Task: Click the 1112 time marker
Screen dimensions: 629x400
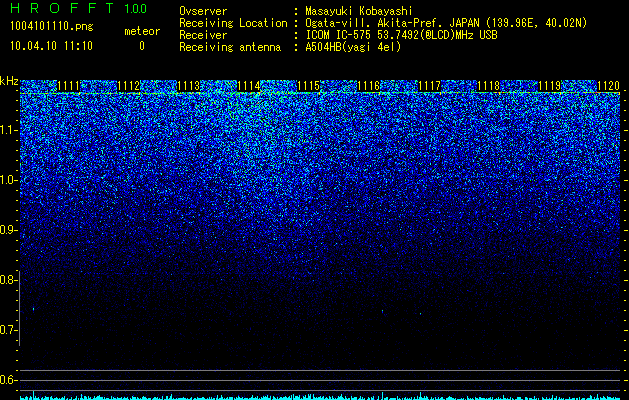Action: coord(129,85)
